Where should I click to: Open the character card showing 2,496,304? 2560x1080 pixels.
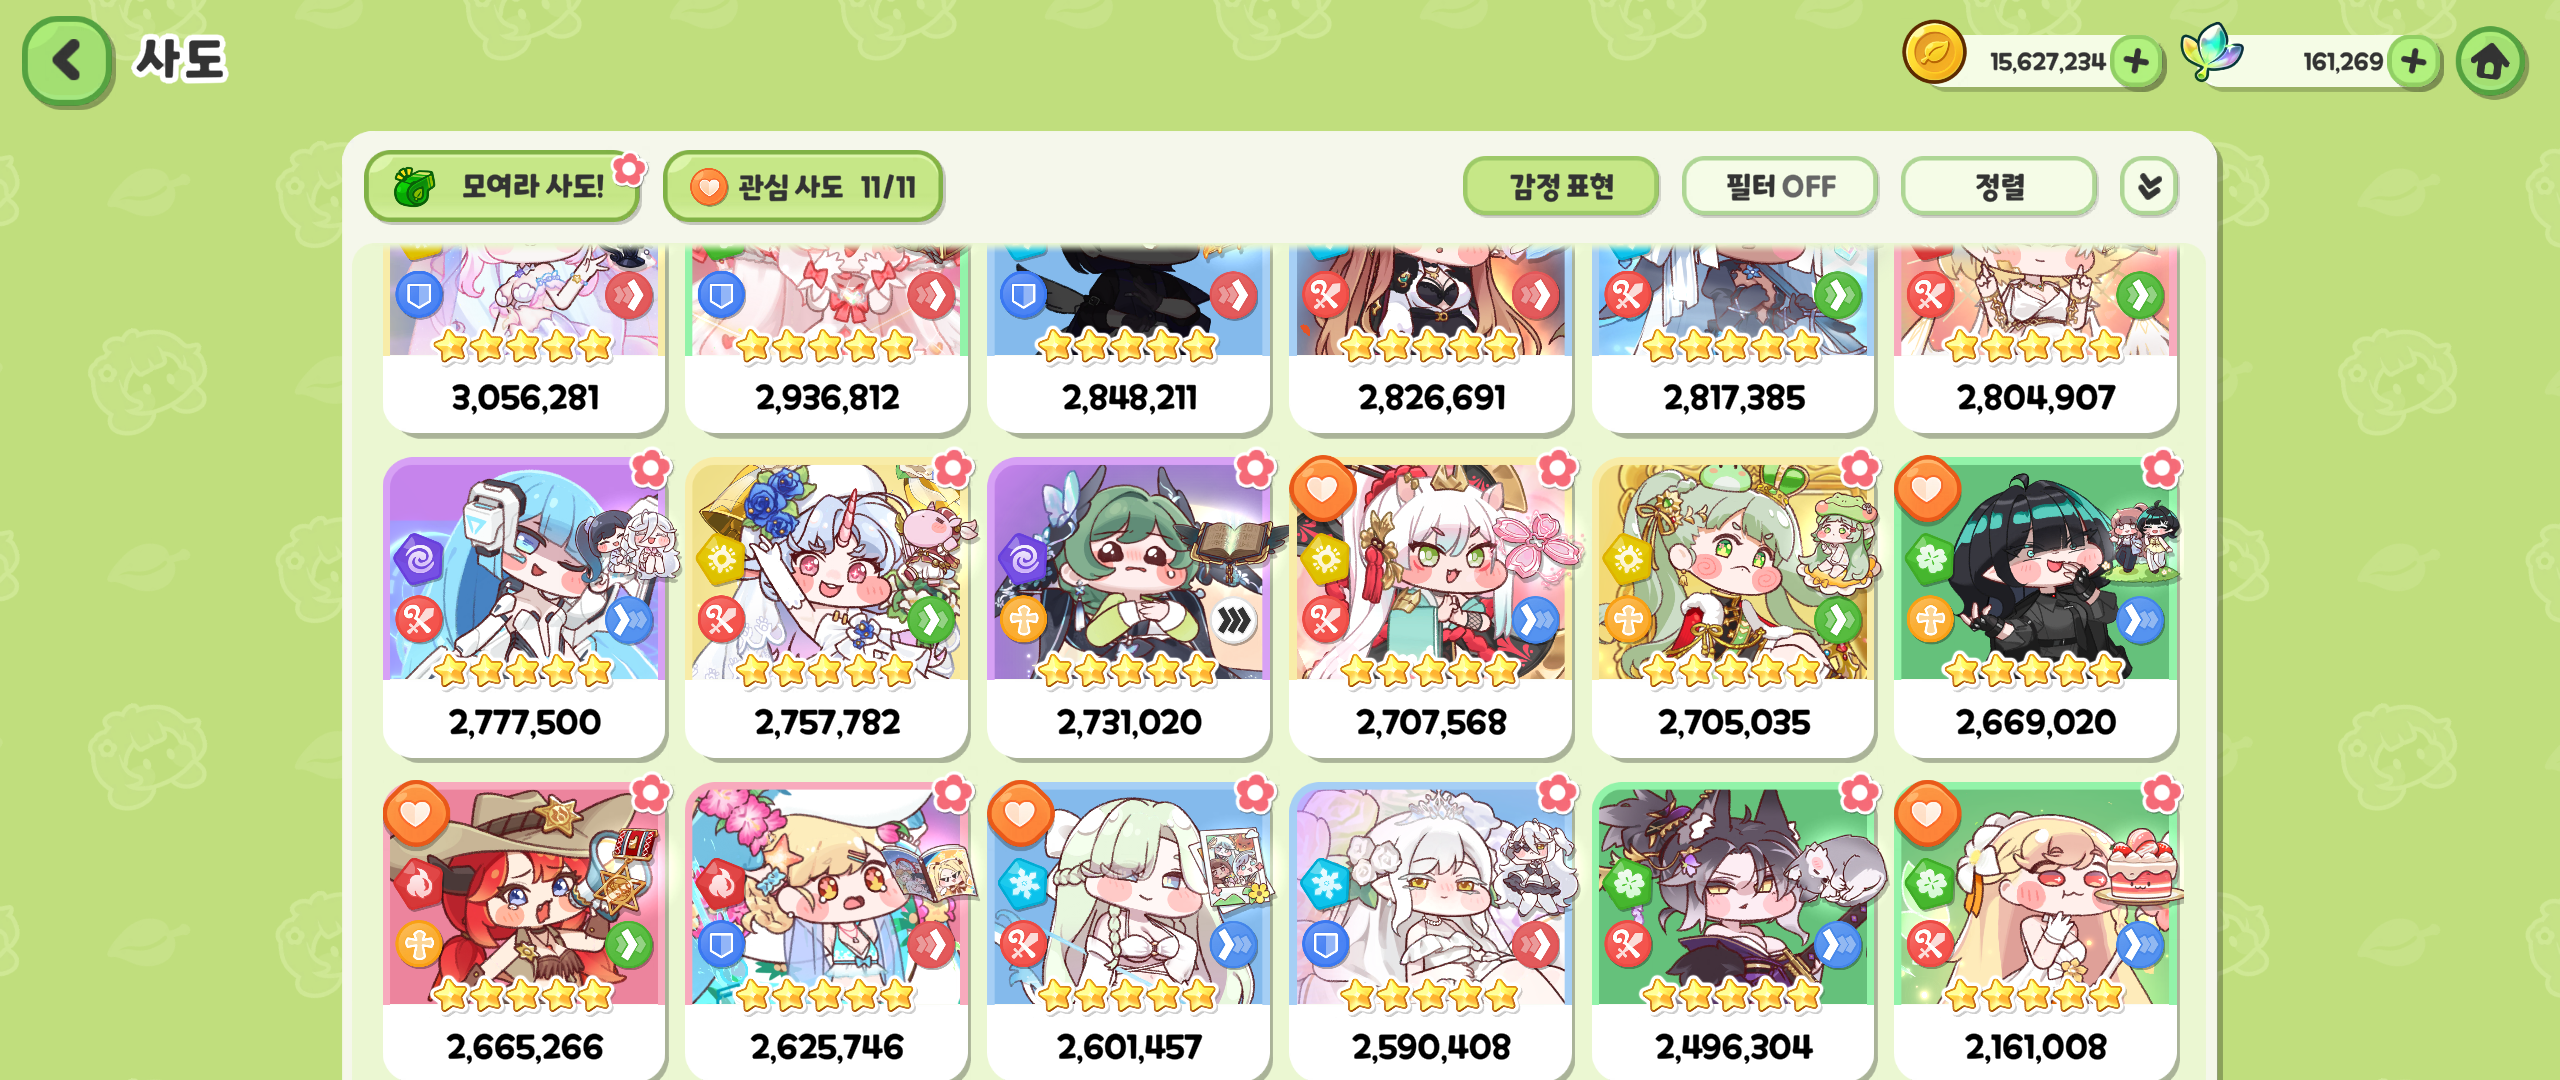(x=1733, y=930)
